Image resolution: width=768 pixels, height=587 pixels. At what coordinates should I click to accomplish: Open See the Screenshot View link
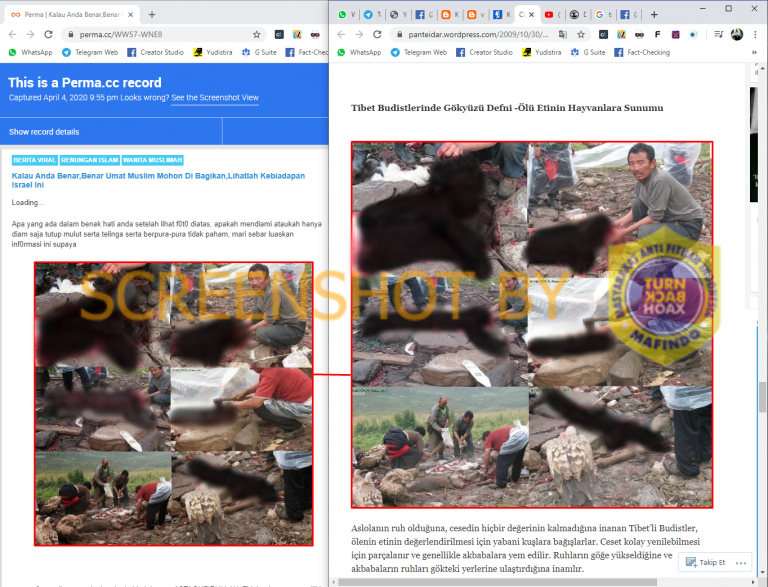click(x=215, y=98)
